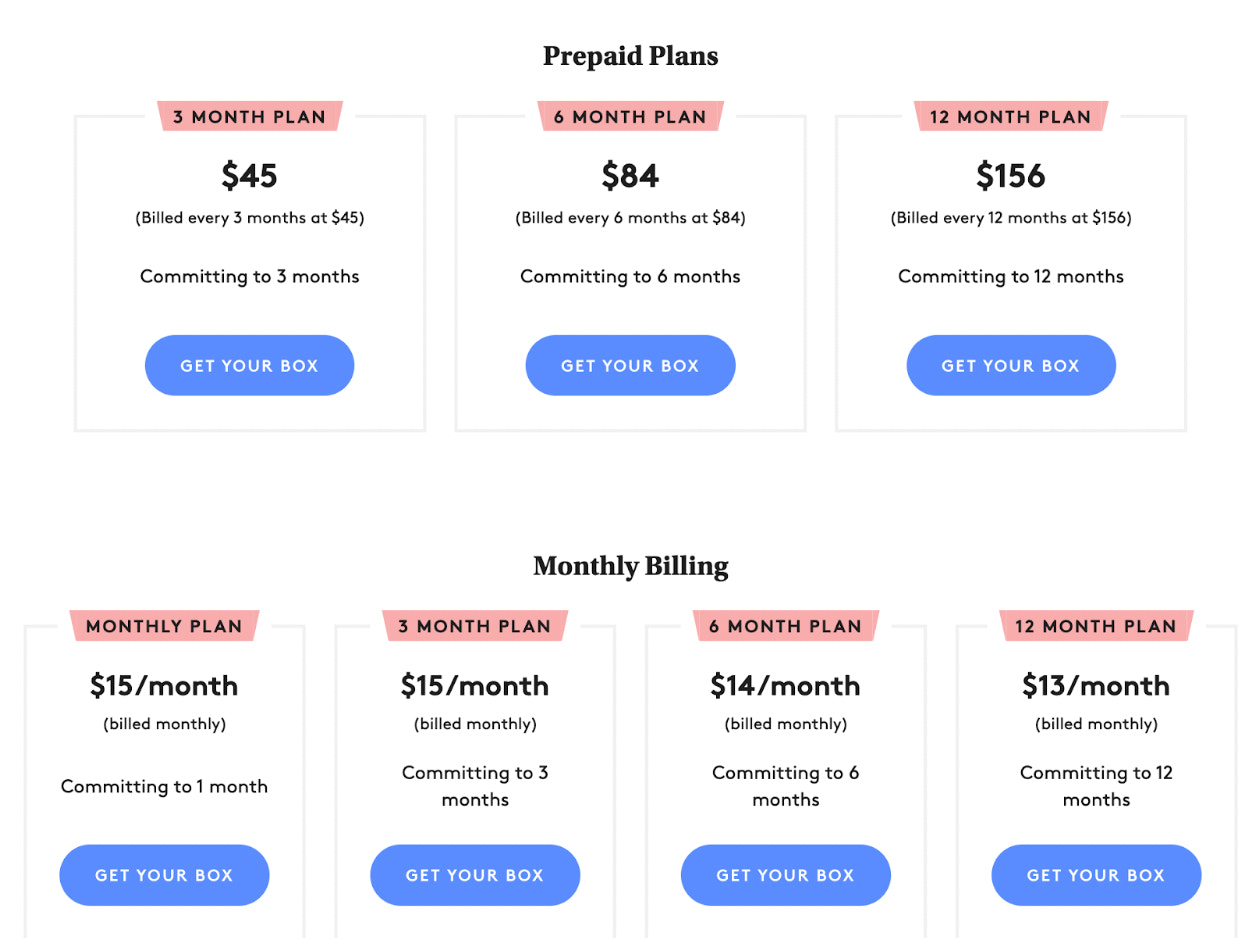Click the billed monthly note under $14/month
The image size is (1242, 938).
[786, 723]
